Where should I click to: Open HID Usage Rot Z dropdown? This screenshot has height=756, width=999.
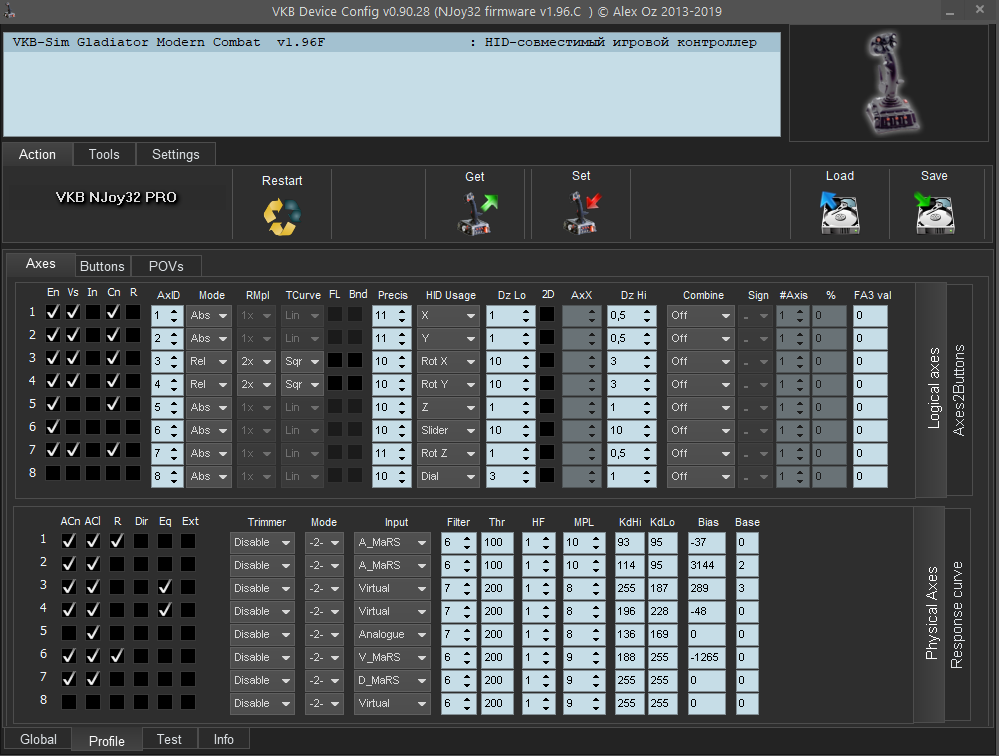coord(448,453)
